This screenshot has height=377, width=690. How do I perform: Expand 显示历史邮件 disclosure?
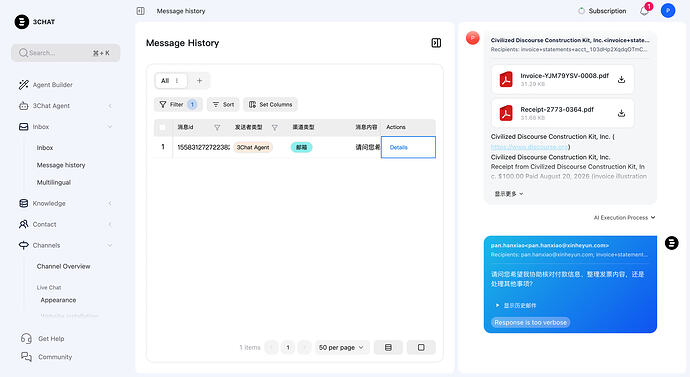pos(516,305)
